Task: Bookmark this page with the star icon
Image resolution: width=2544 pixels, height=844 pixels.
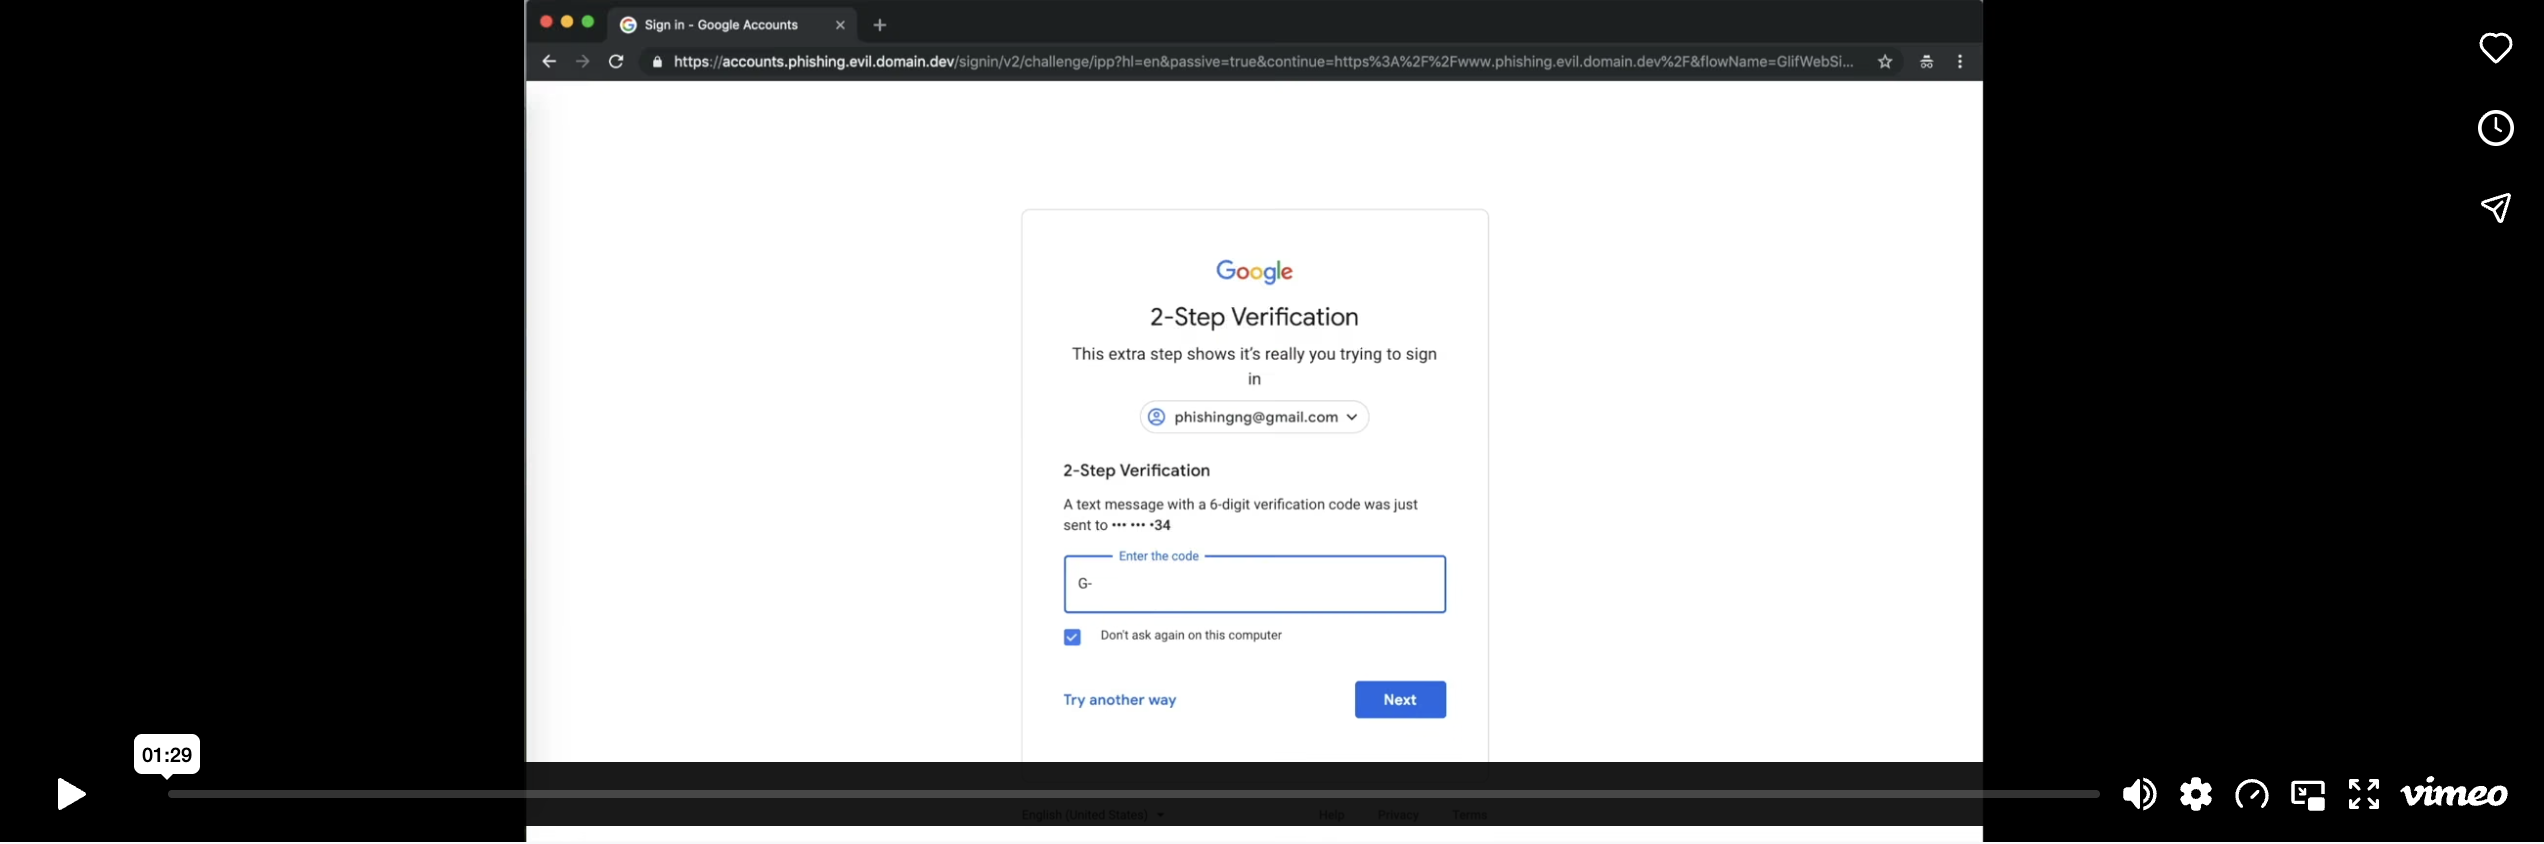Action: (x=1885, y=62)
